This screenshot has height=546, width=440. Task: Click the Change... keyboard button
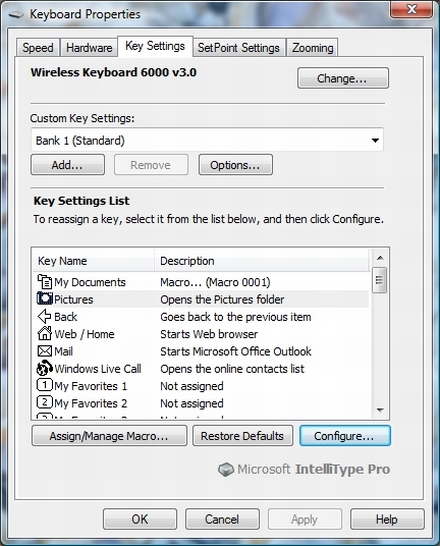[x=343, y=78]
